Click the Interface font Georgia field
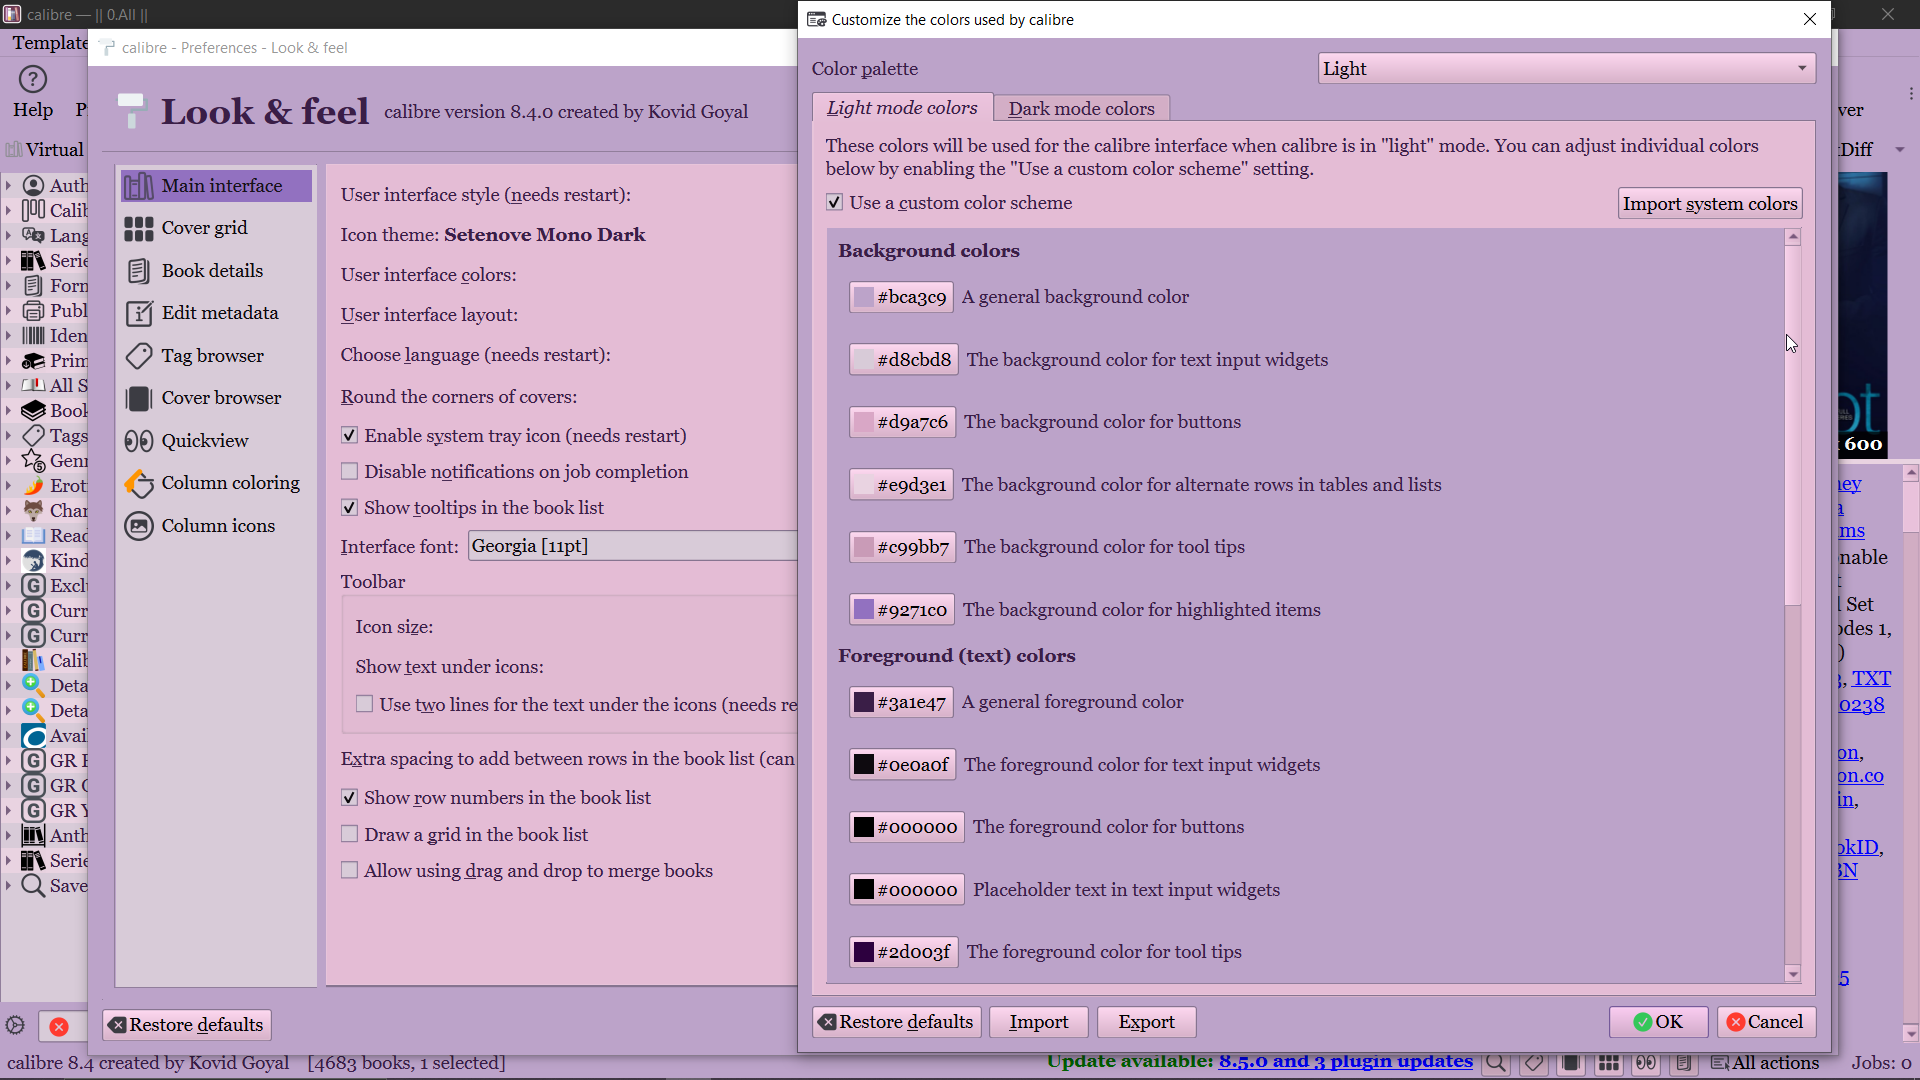 (x=632, y=546)
